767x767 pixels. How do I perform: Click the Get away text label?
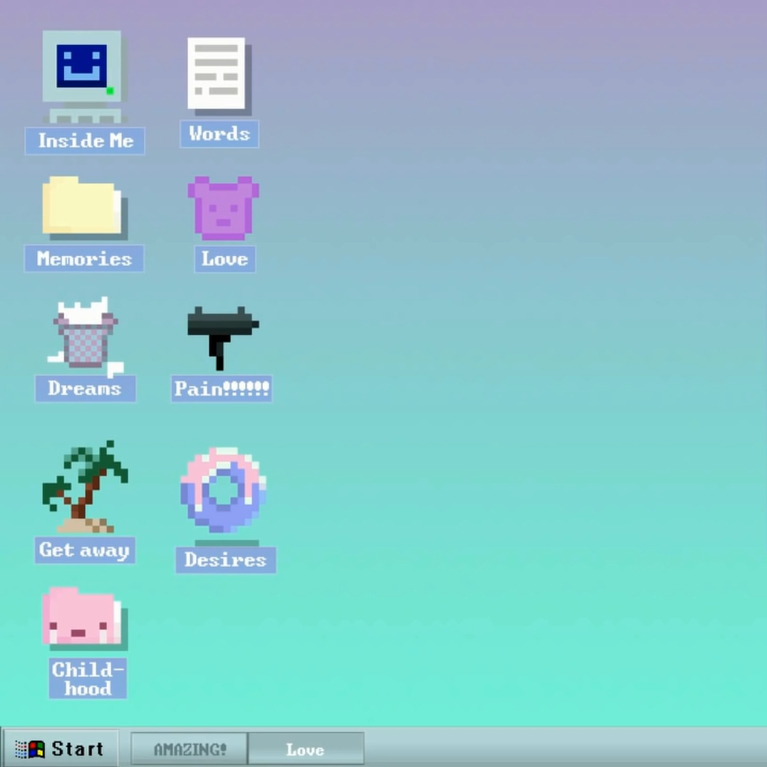85,550
